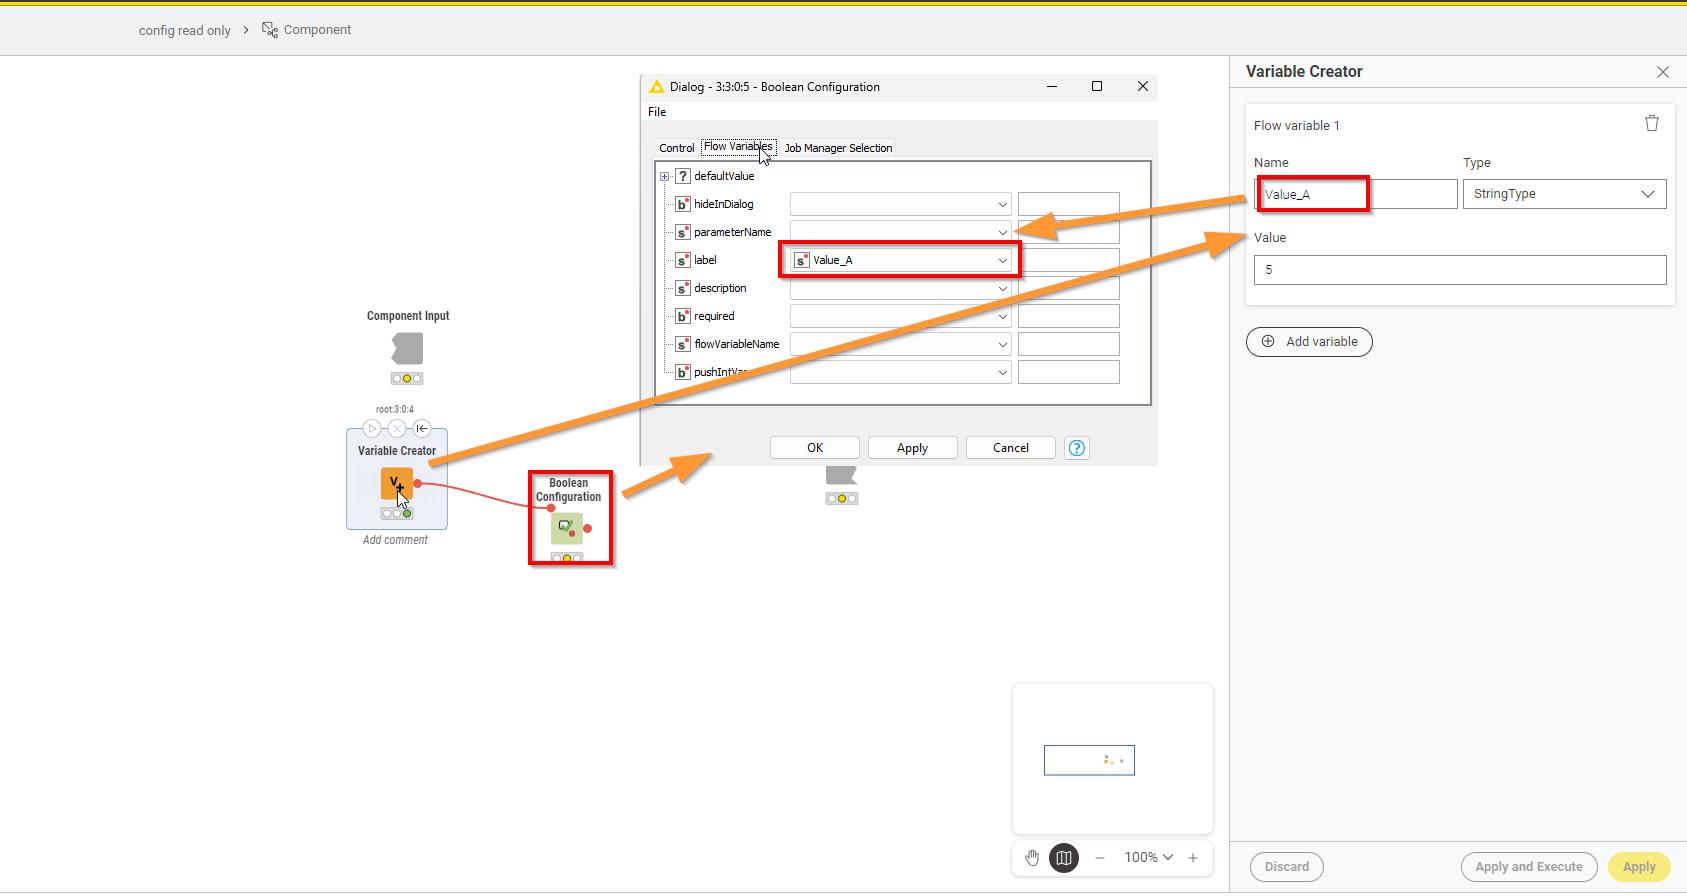Open the 100% zoom level dropdown
The height and width of the screenshot is (896, 1687).
[x=1148, y=858]
